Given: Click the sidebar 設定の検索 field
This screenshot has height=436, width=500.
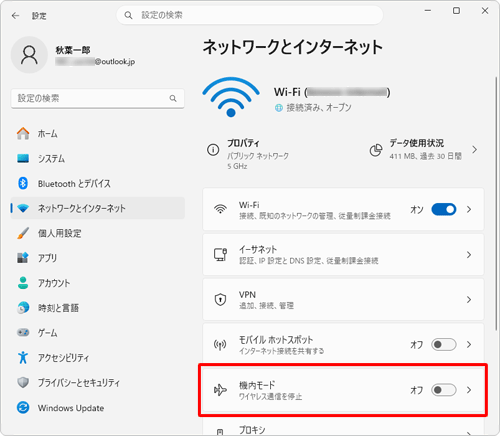Looking at the screenshot, I should [x=98, y=98].
